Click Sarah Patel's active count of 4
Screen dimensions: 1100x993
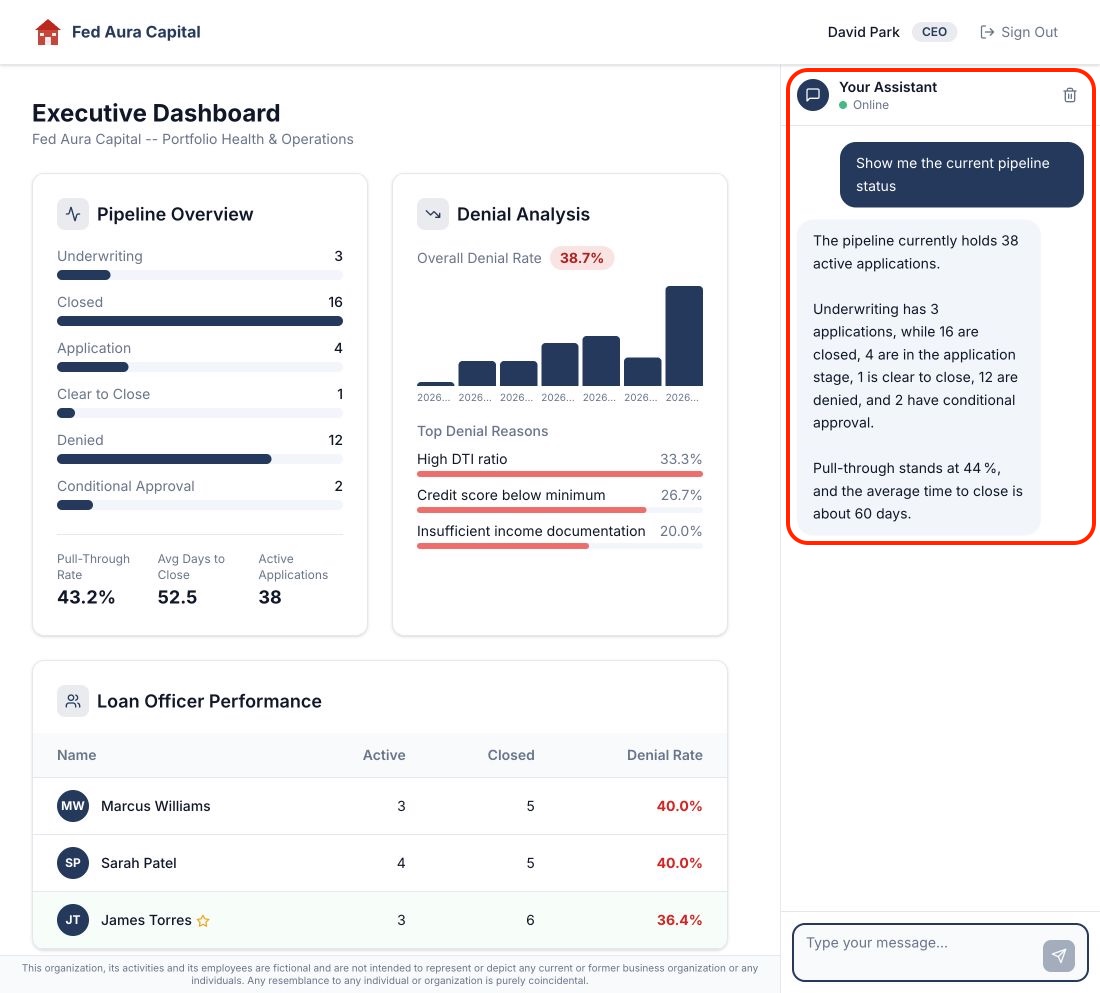(x=401, y=862)
